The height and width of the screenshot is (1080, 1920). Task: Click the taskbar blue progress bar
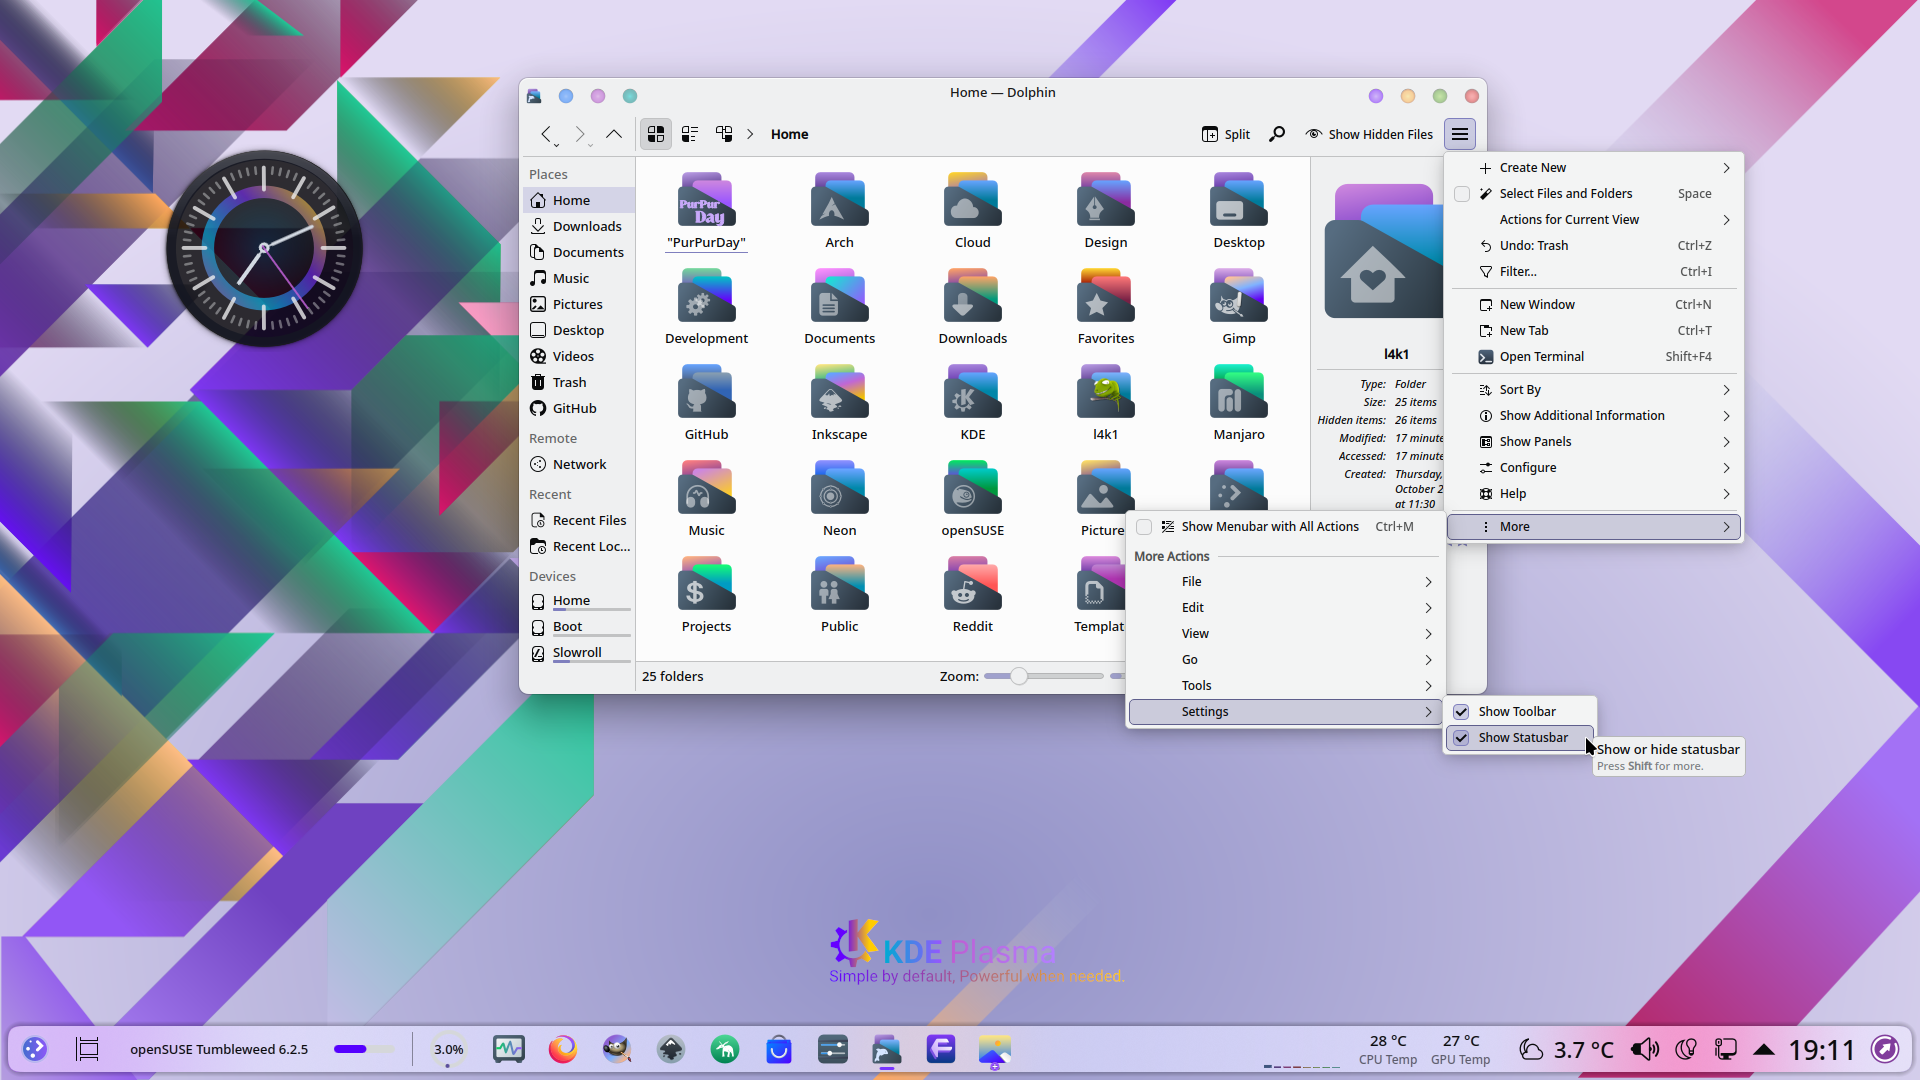tap(365, 1049)
